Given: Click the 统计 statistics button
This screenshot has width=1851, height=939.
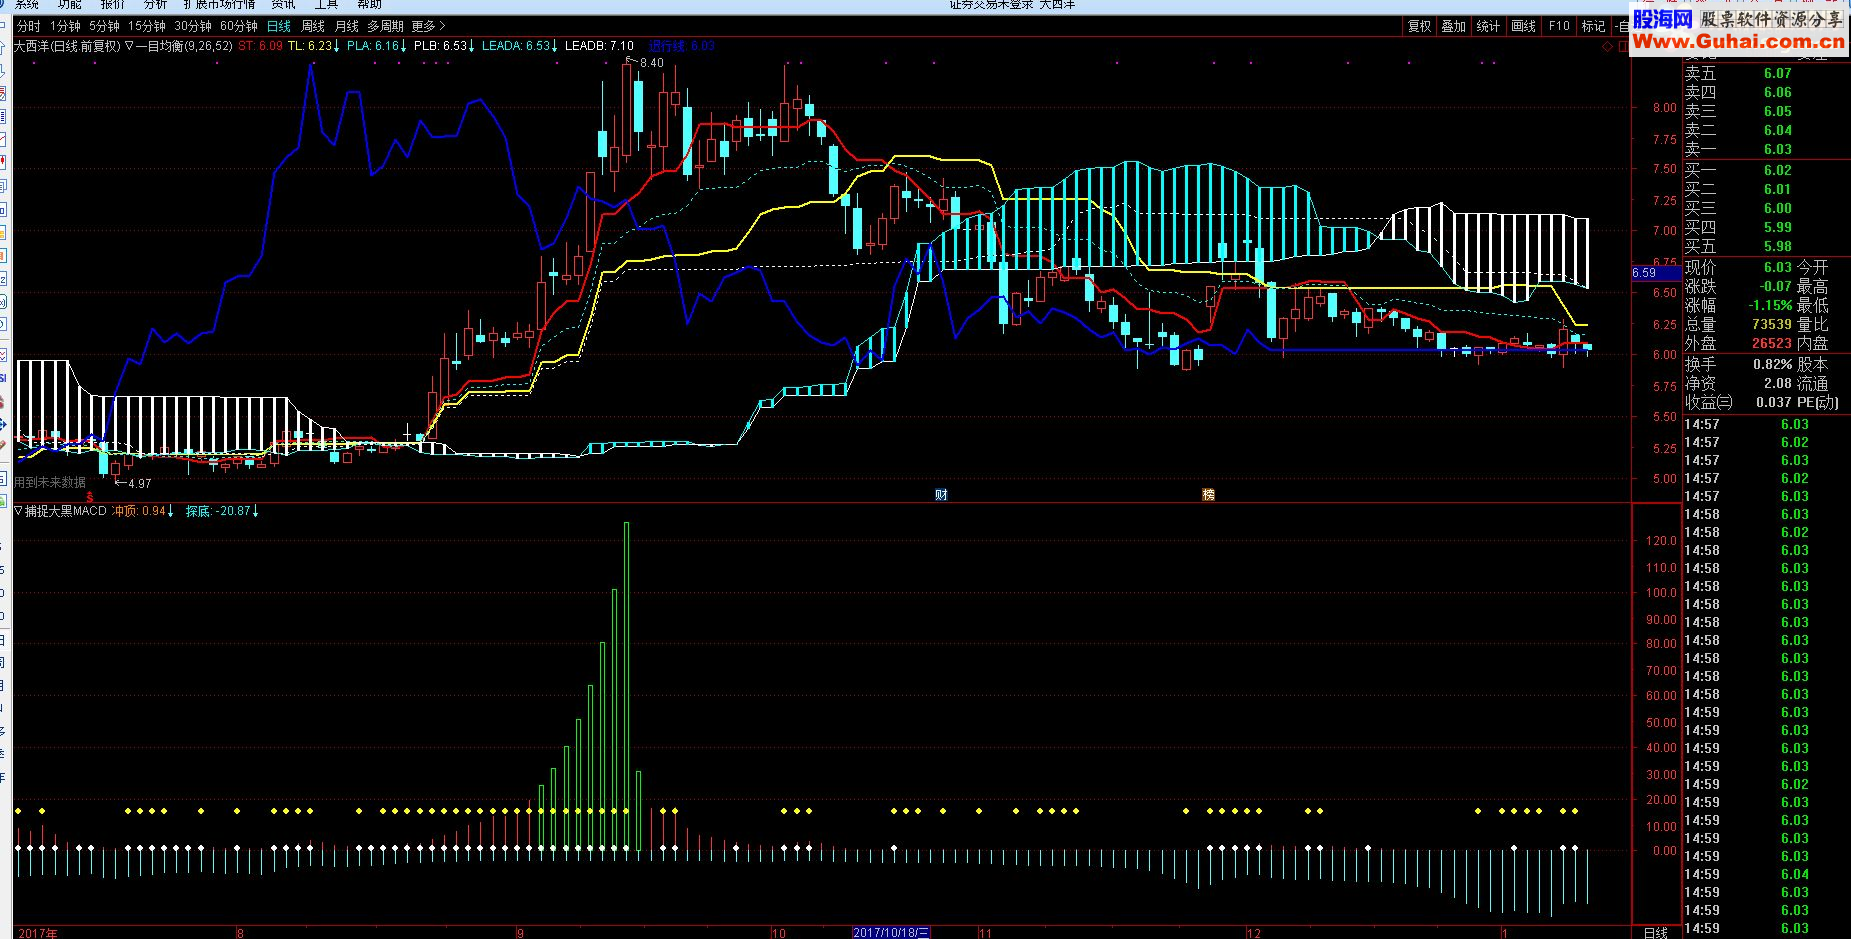Looking at the screenshot, I should [x=1488, y=26].
